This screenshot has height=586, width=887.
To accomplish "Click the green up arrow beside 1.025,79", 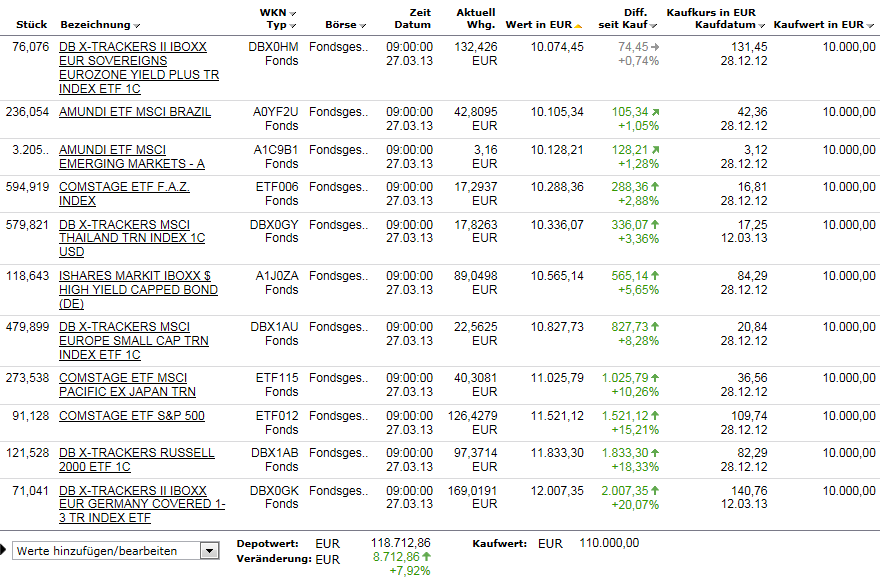I will tap(655, 377).
